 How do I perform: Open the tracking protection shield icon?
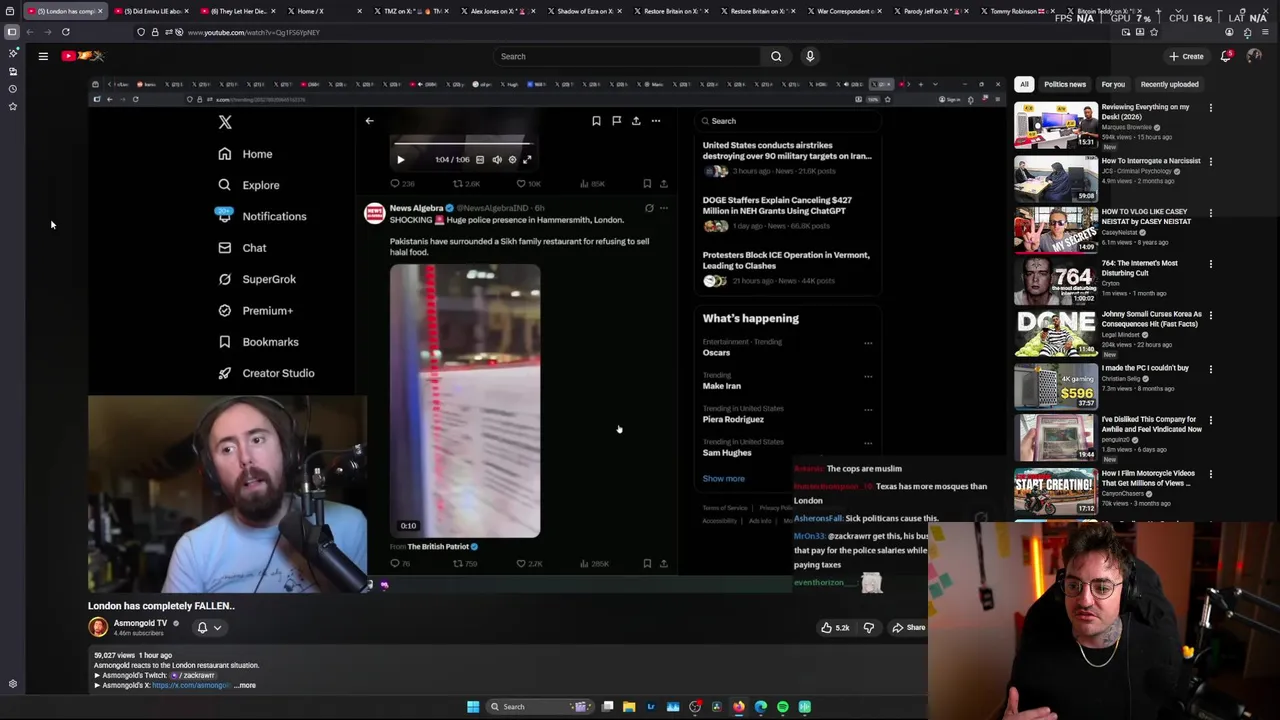tap(141, 32)
